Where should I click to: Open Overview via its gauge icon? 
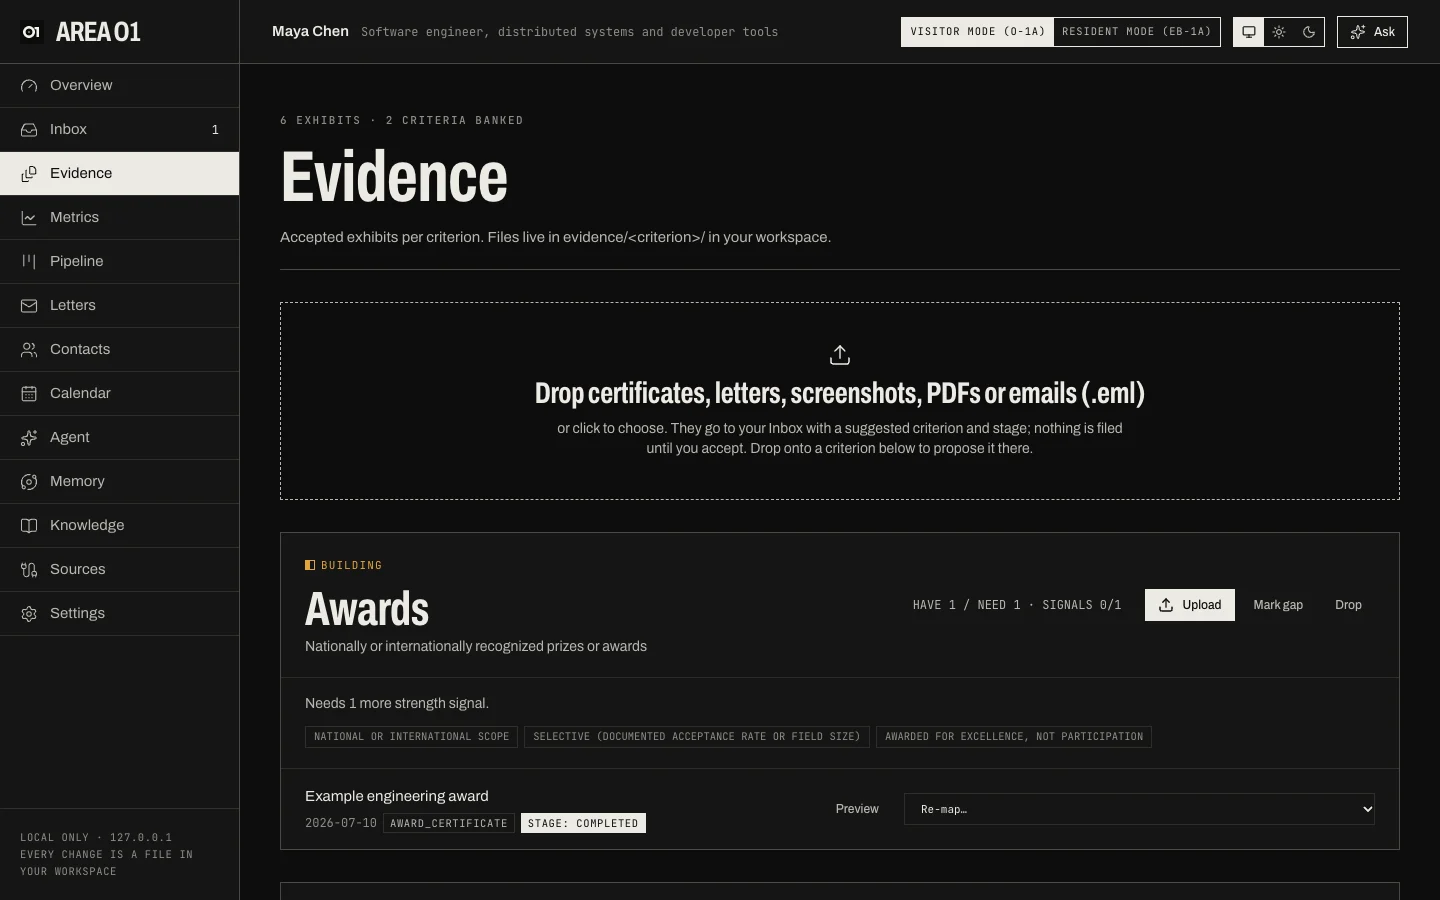29,86
